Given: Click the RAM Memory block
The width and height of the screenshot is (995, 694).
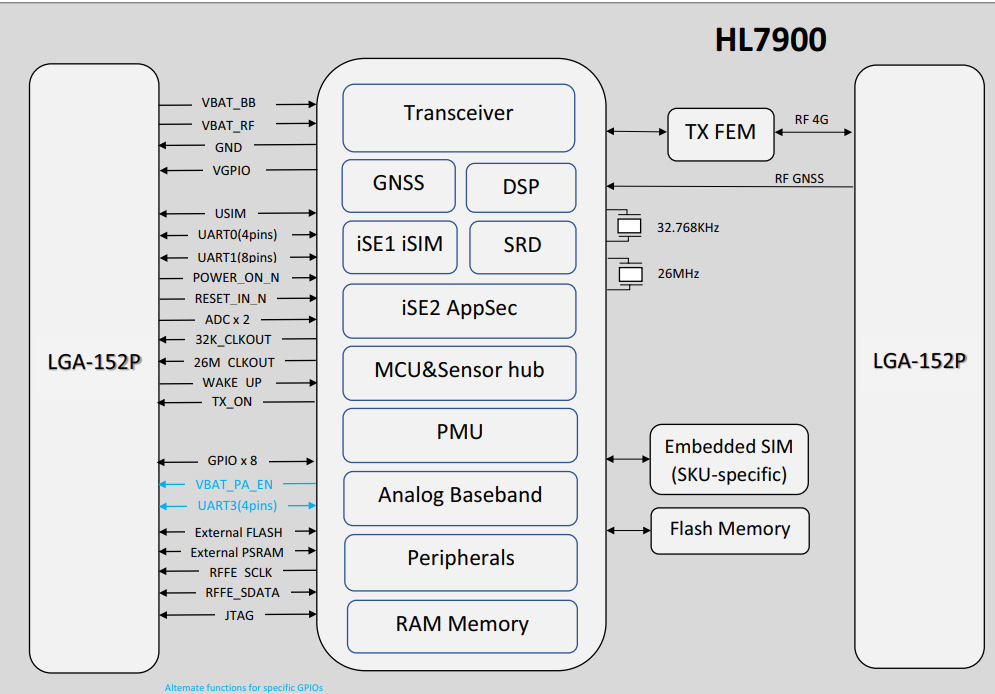Looking at the screenshot, I should (462, 627).
